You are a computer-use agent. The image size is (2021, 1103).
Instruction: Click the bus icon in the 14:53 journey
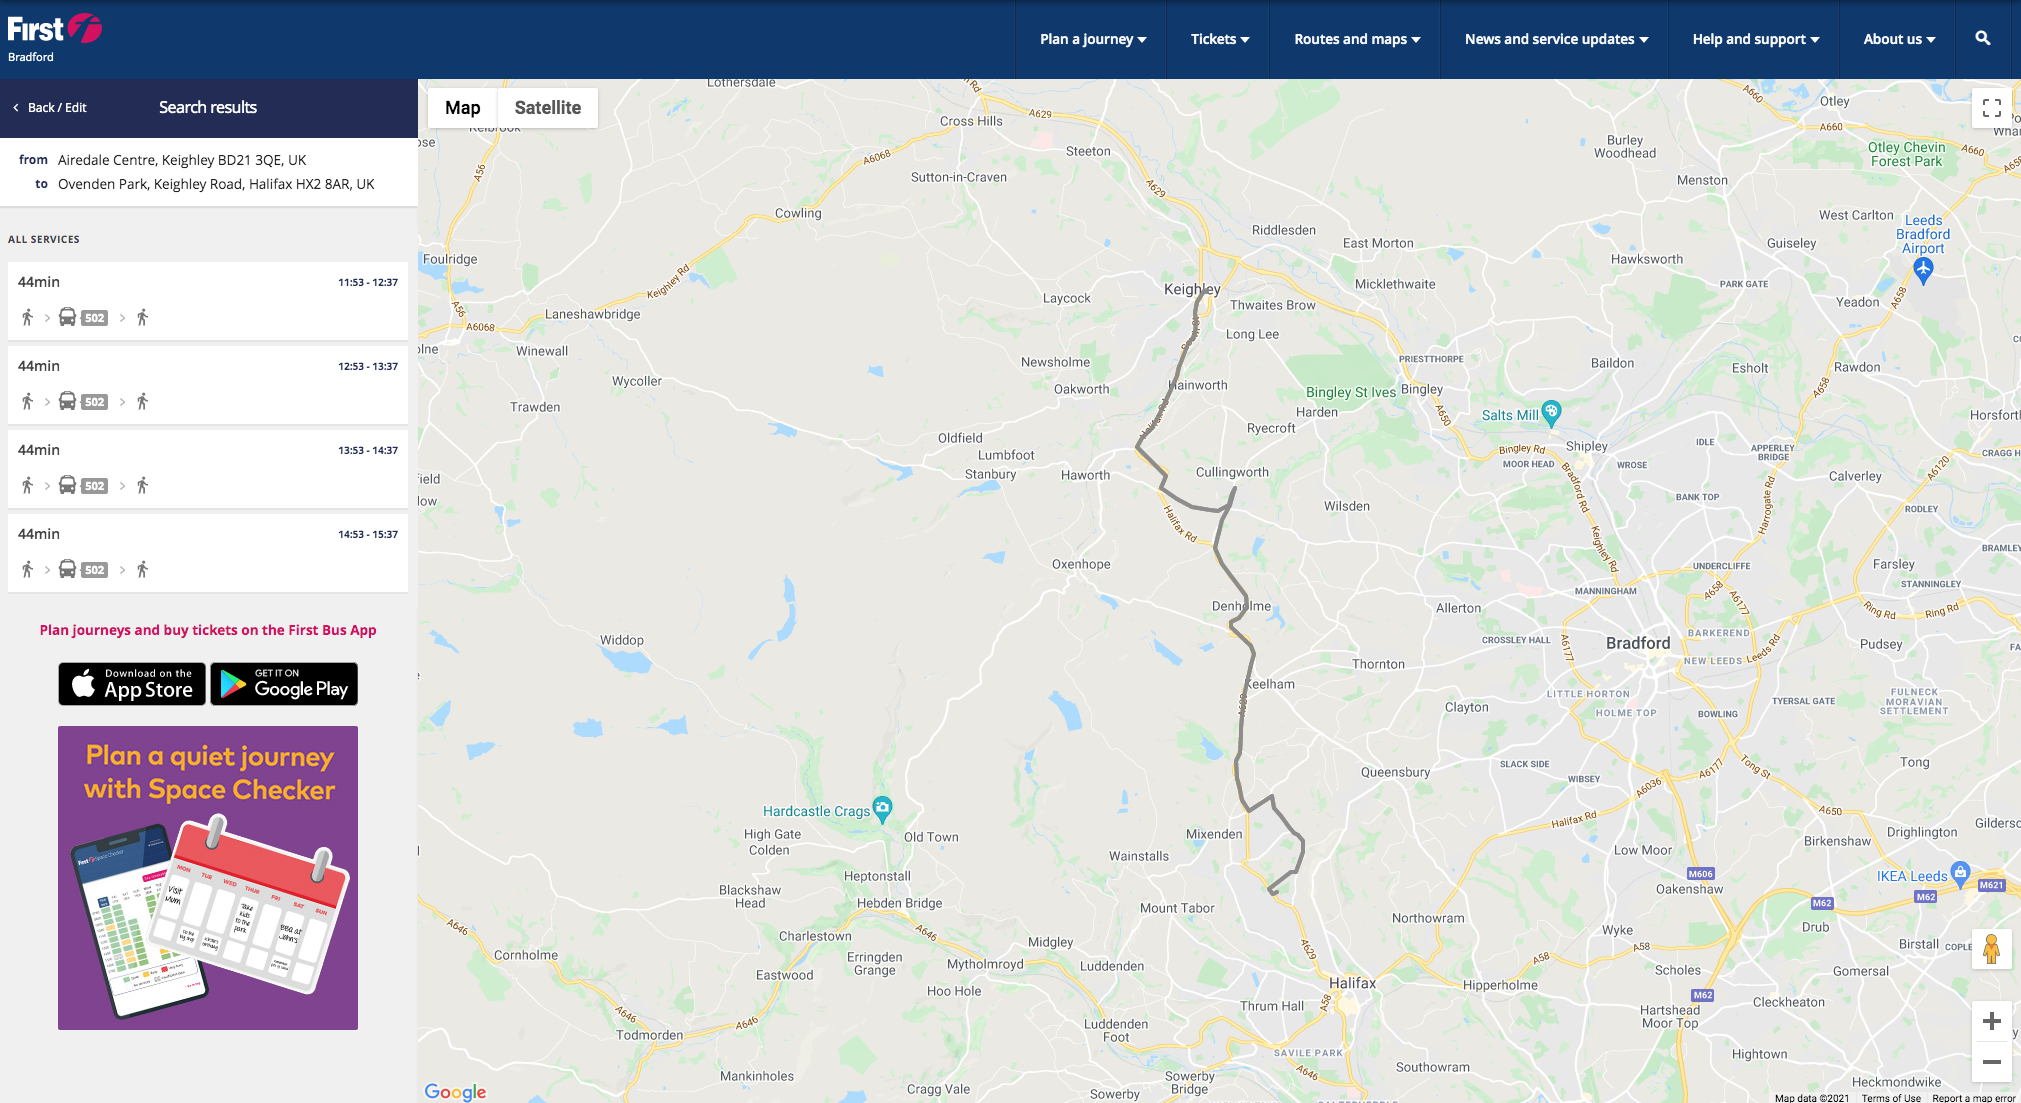tap(67, 569)
